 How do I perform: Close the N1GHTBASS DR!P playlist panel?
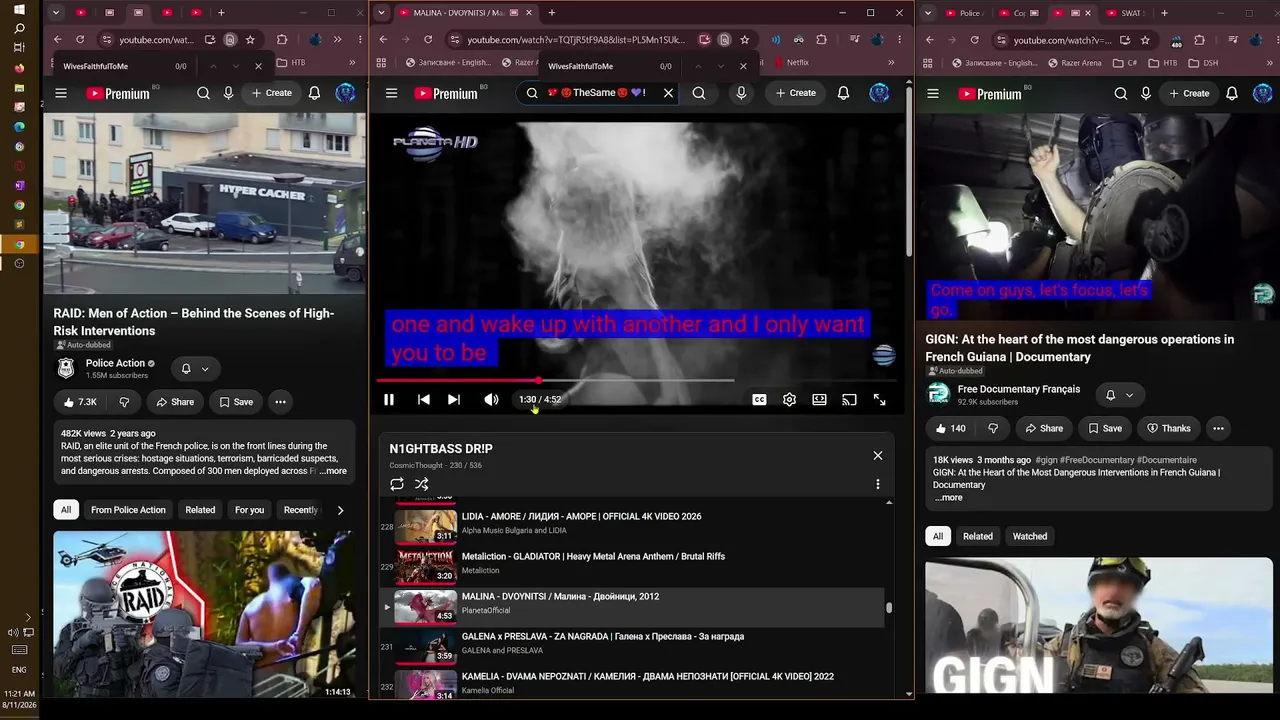pos(878,456)
